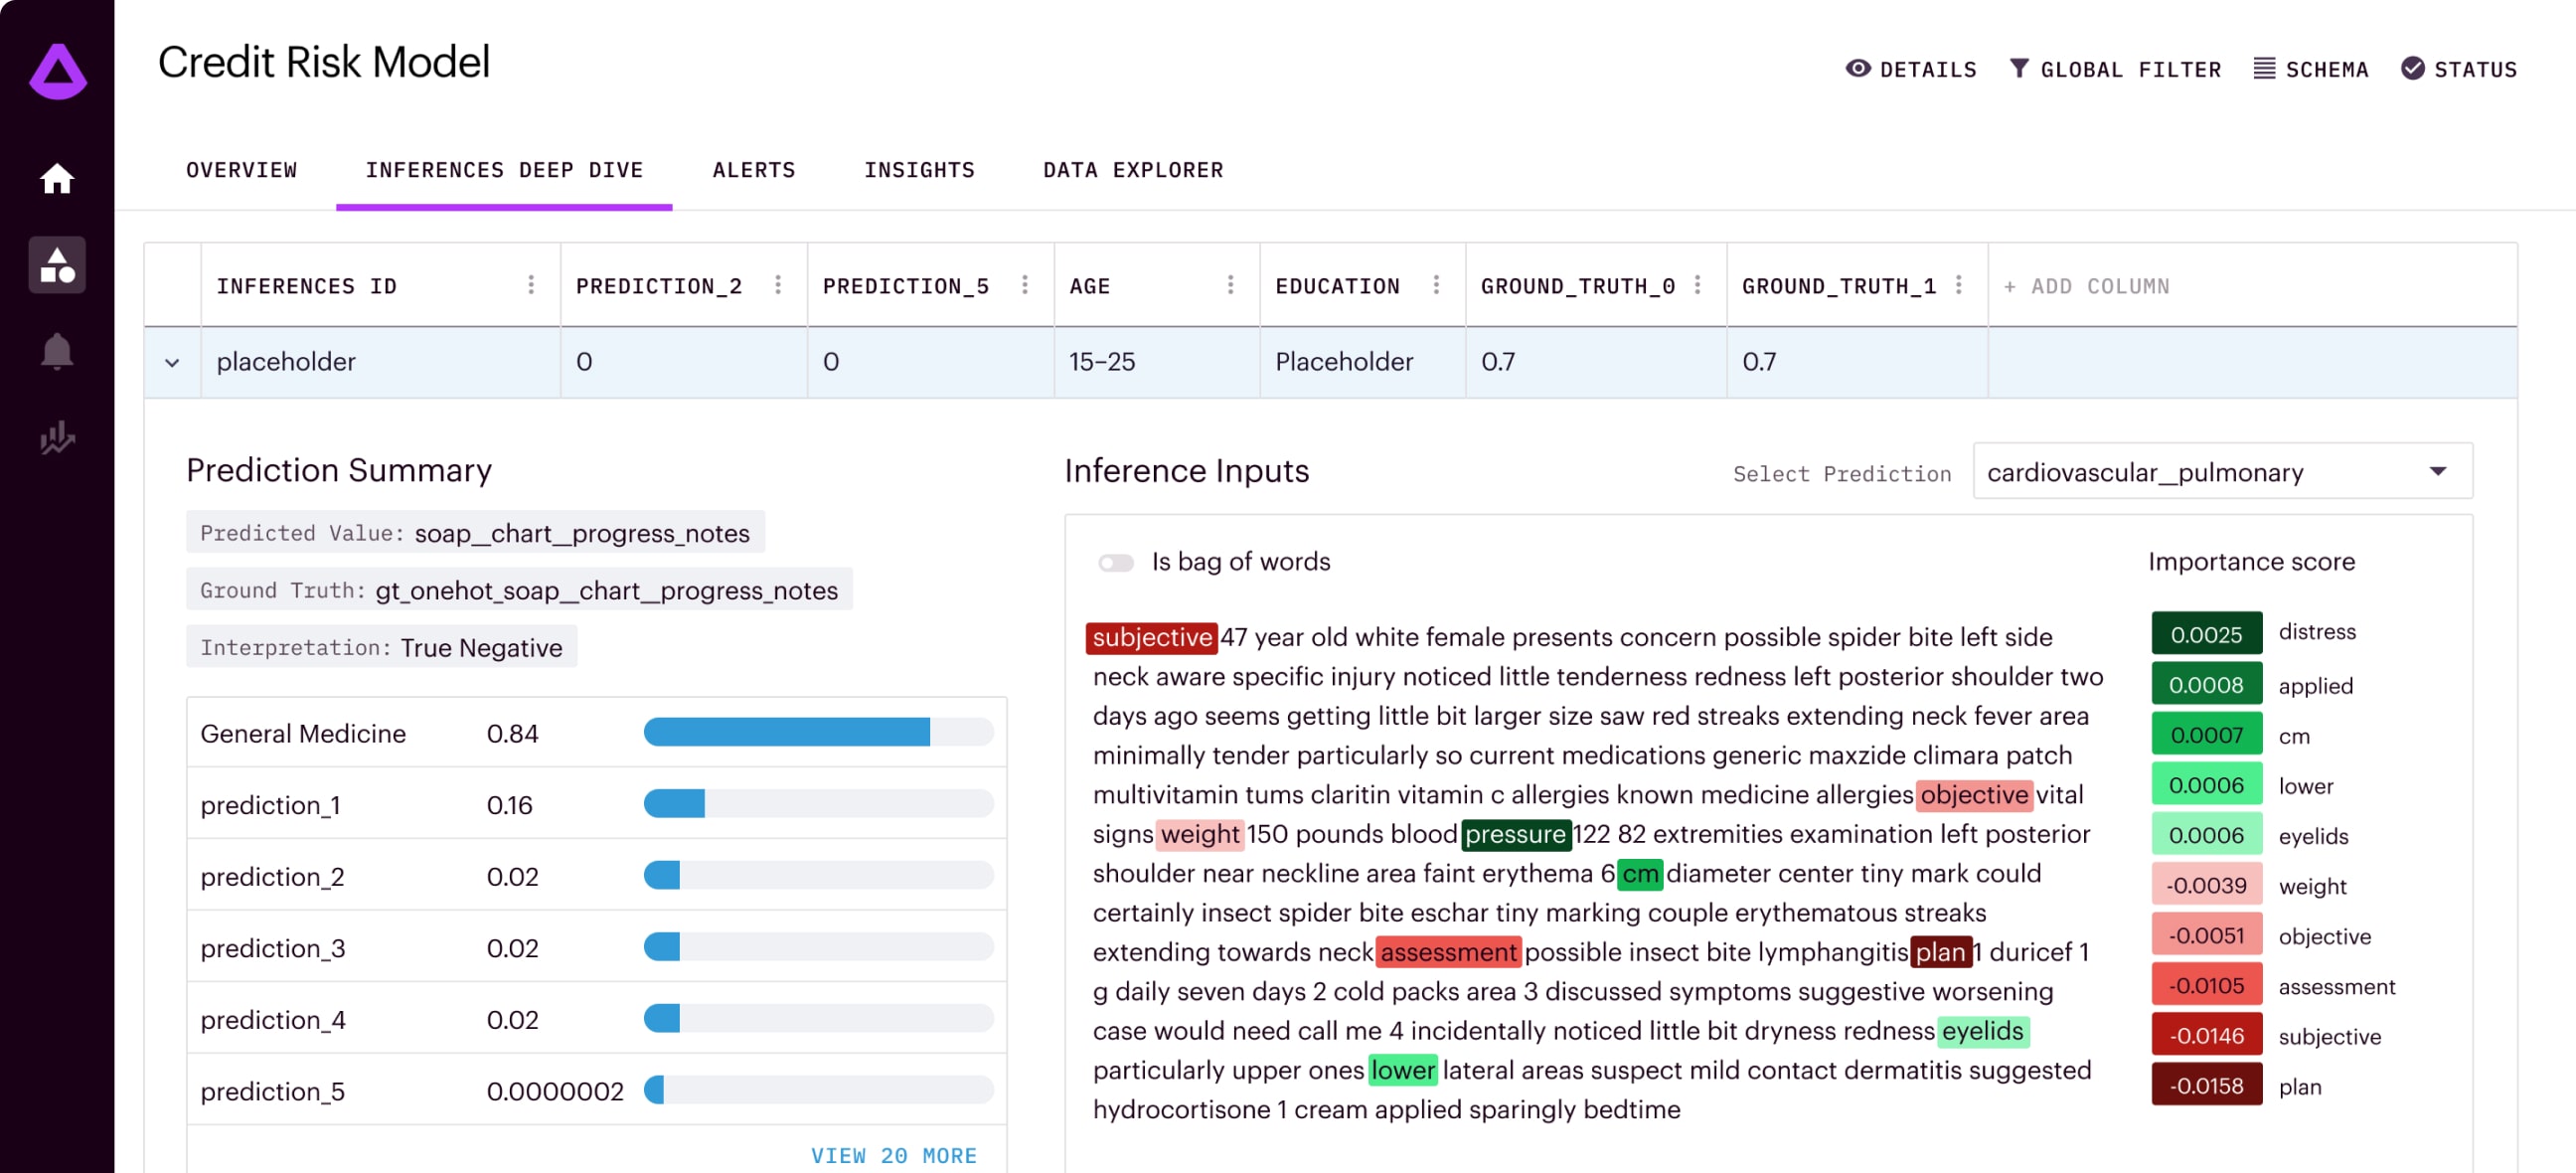Go to the OVERVIEW tab
Screen dimensions: 2576x1173
[241, 170]
